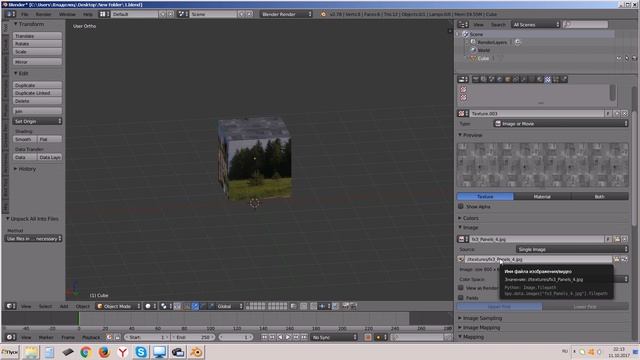The height and width of the screenshot is (360, 640).
Task: Open the All Scenes outliner filter dropdown
Action: point(536,24)
